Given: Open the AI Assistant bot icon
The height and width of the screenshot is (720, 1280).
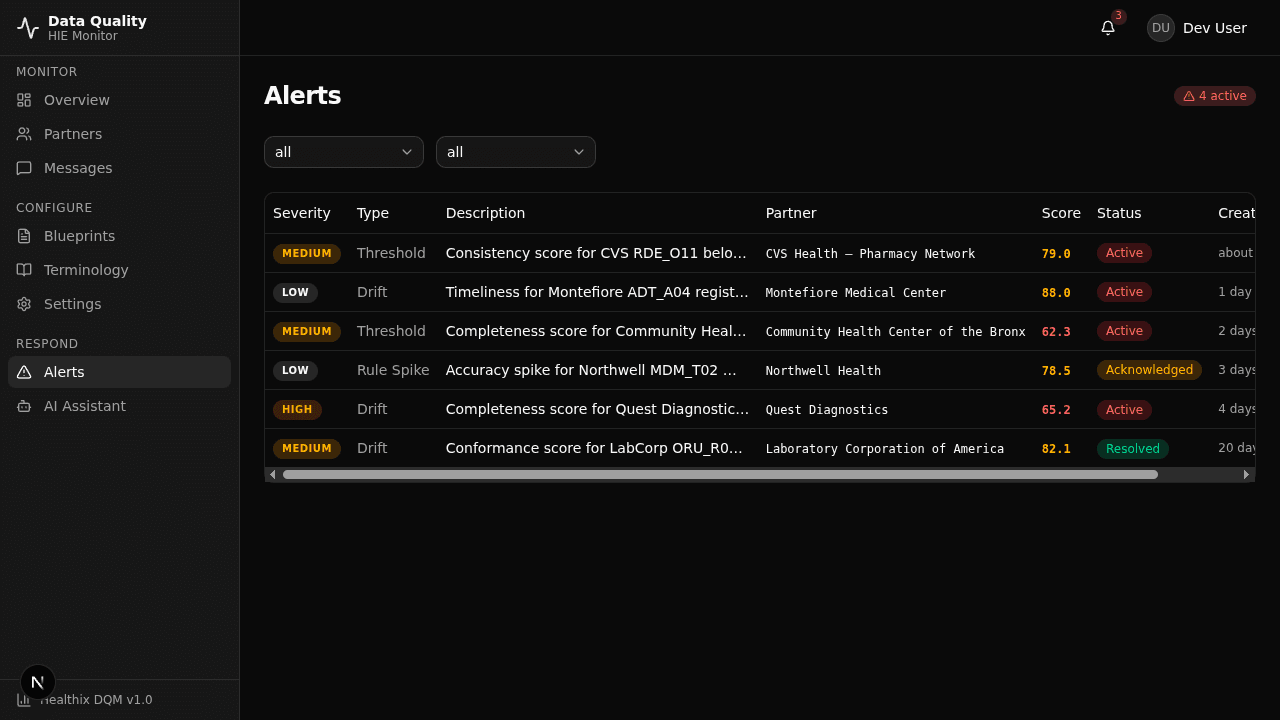Looking at the screenshot, I should (x=24, y=406).
